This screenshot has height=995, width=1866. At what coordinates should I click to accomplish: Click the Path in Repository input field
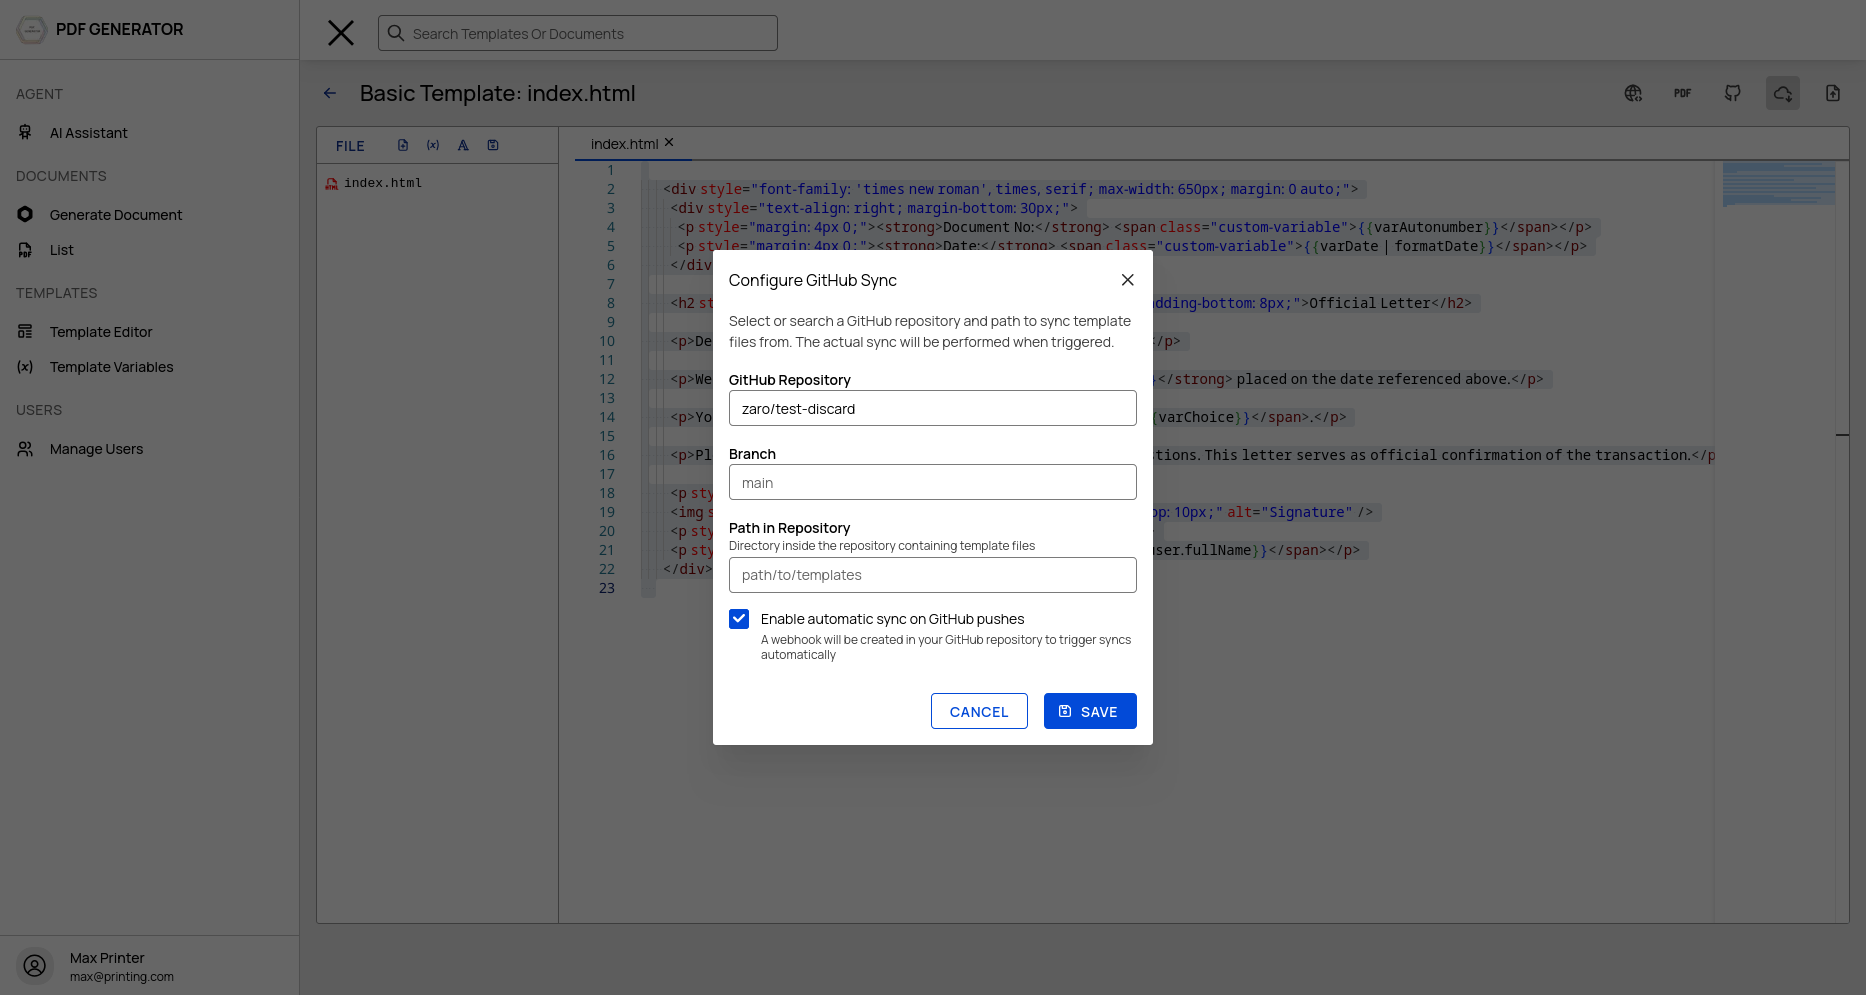click(x=933, y=575)
